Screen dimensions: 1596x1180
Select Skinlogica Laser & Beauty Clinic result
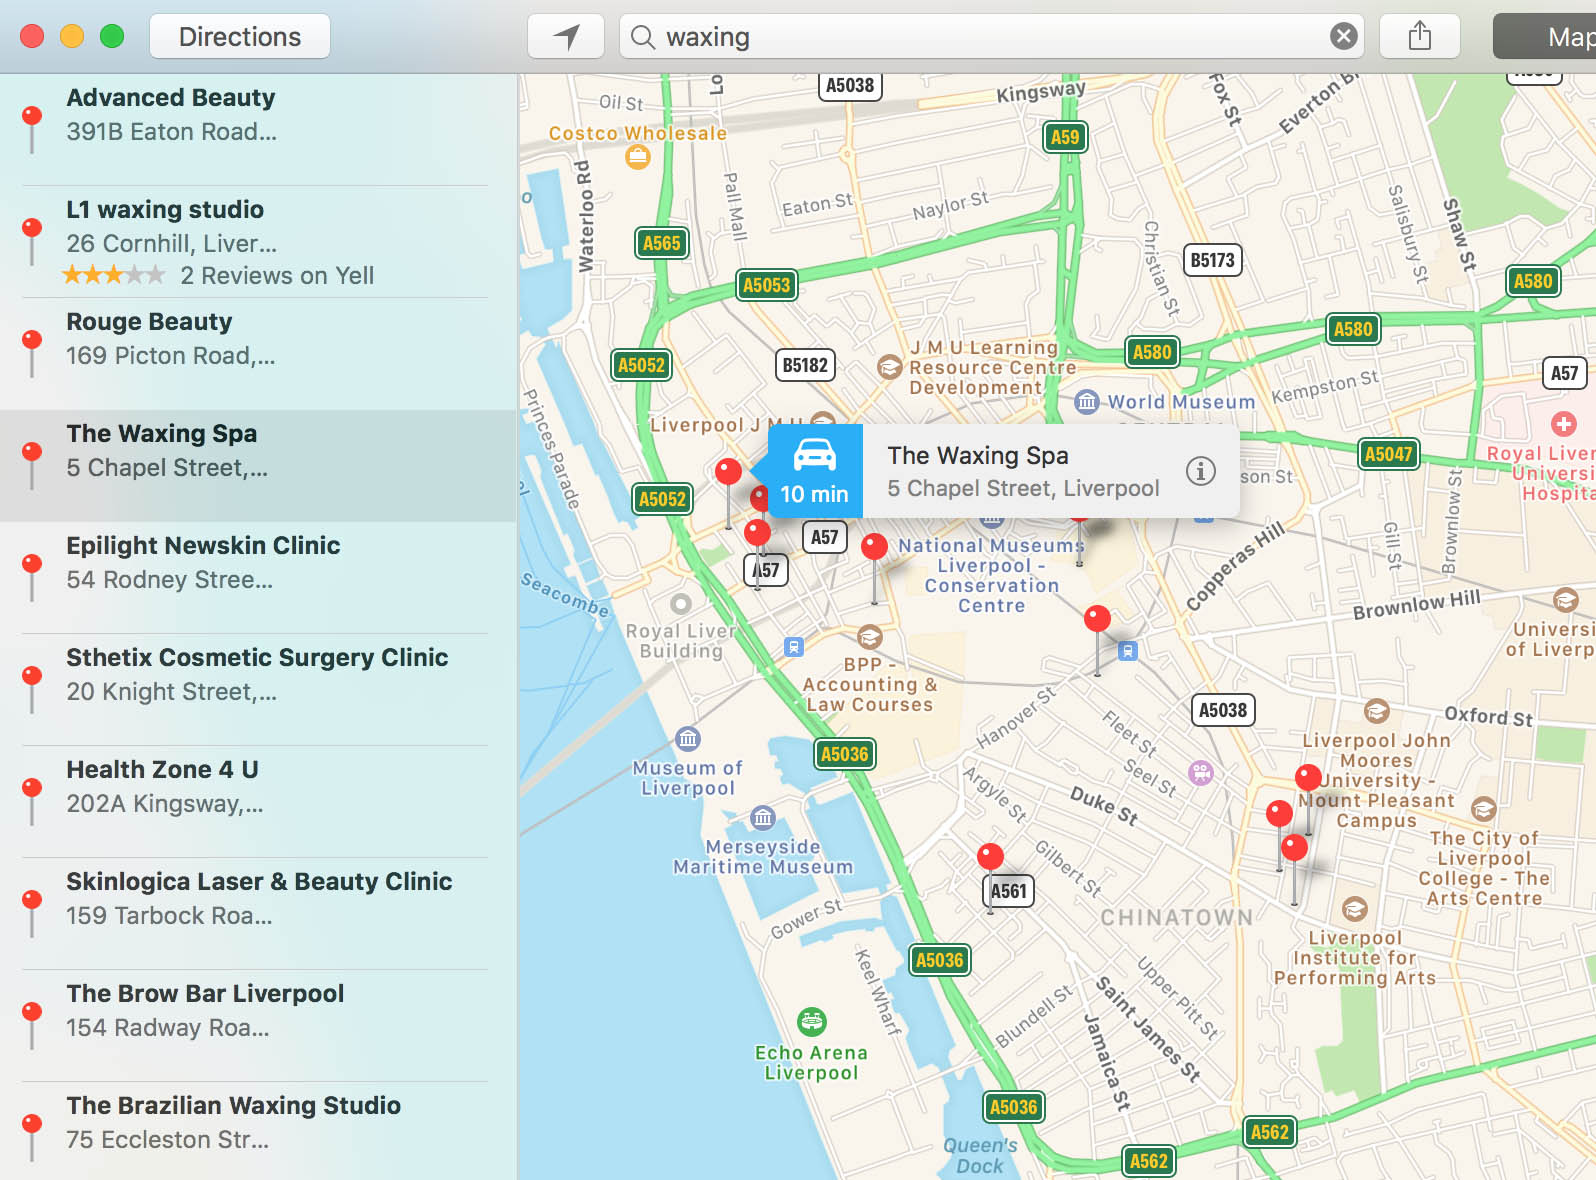[x=258, y=914]
